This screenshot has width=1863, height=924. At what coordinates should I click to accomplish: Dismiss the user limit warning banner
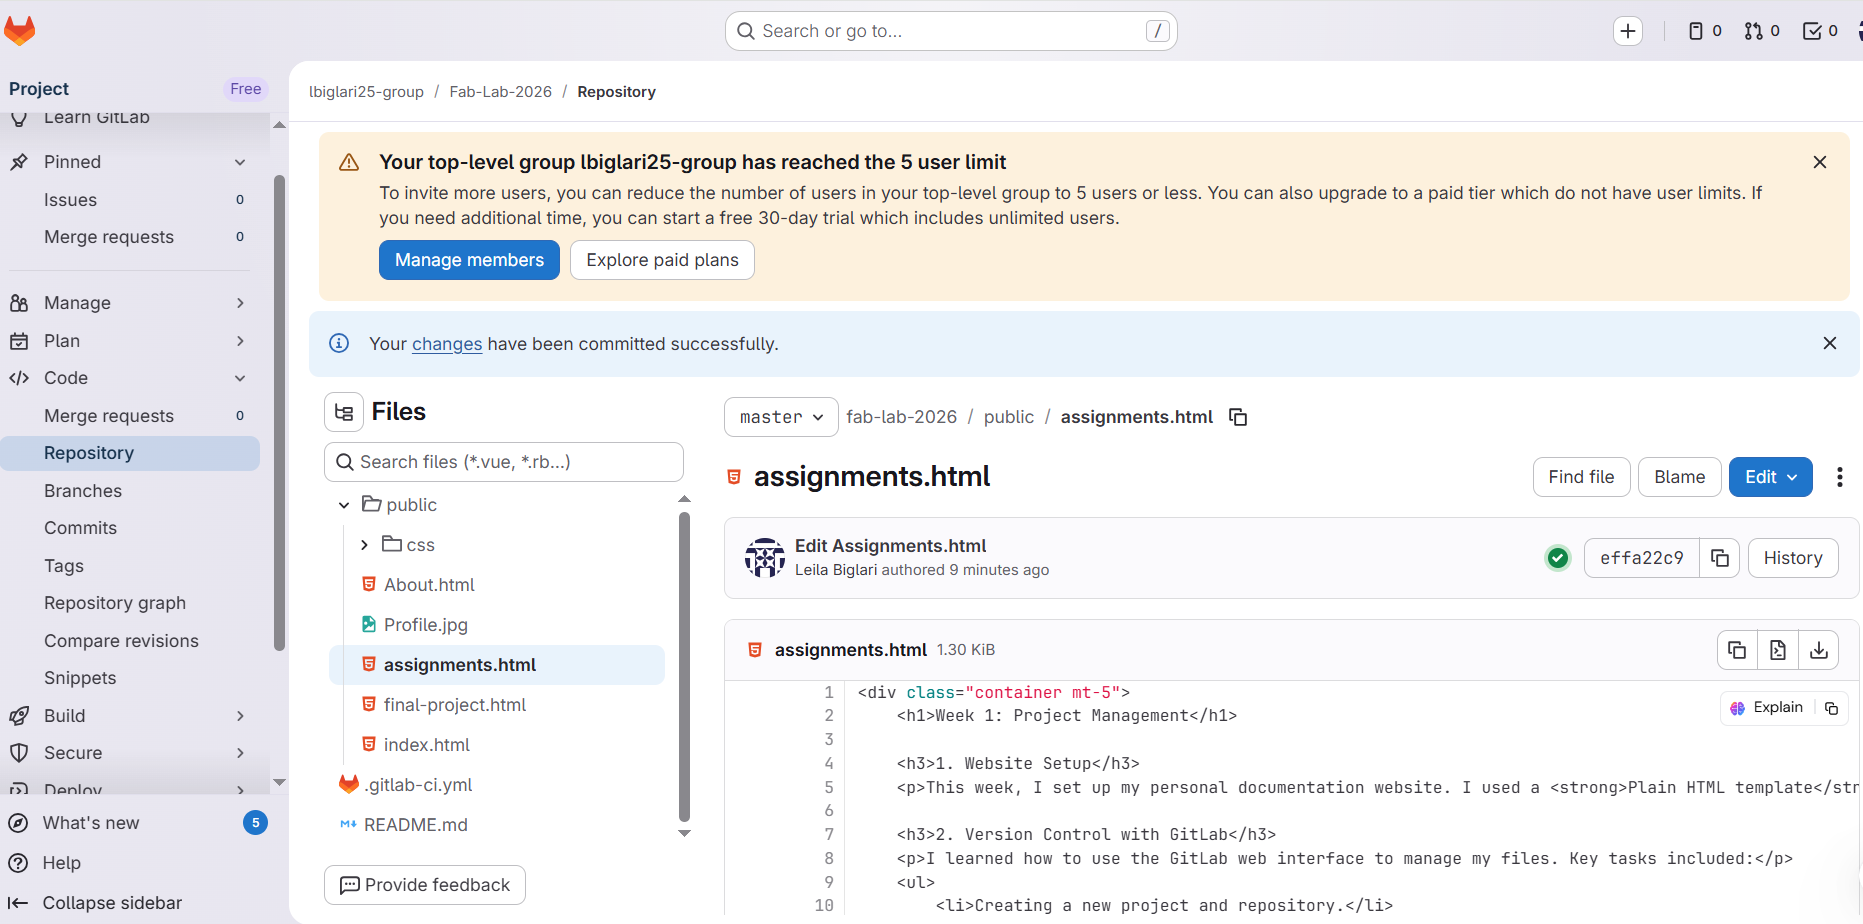1820,162
